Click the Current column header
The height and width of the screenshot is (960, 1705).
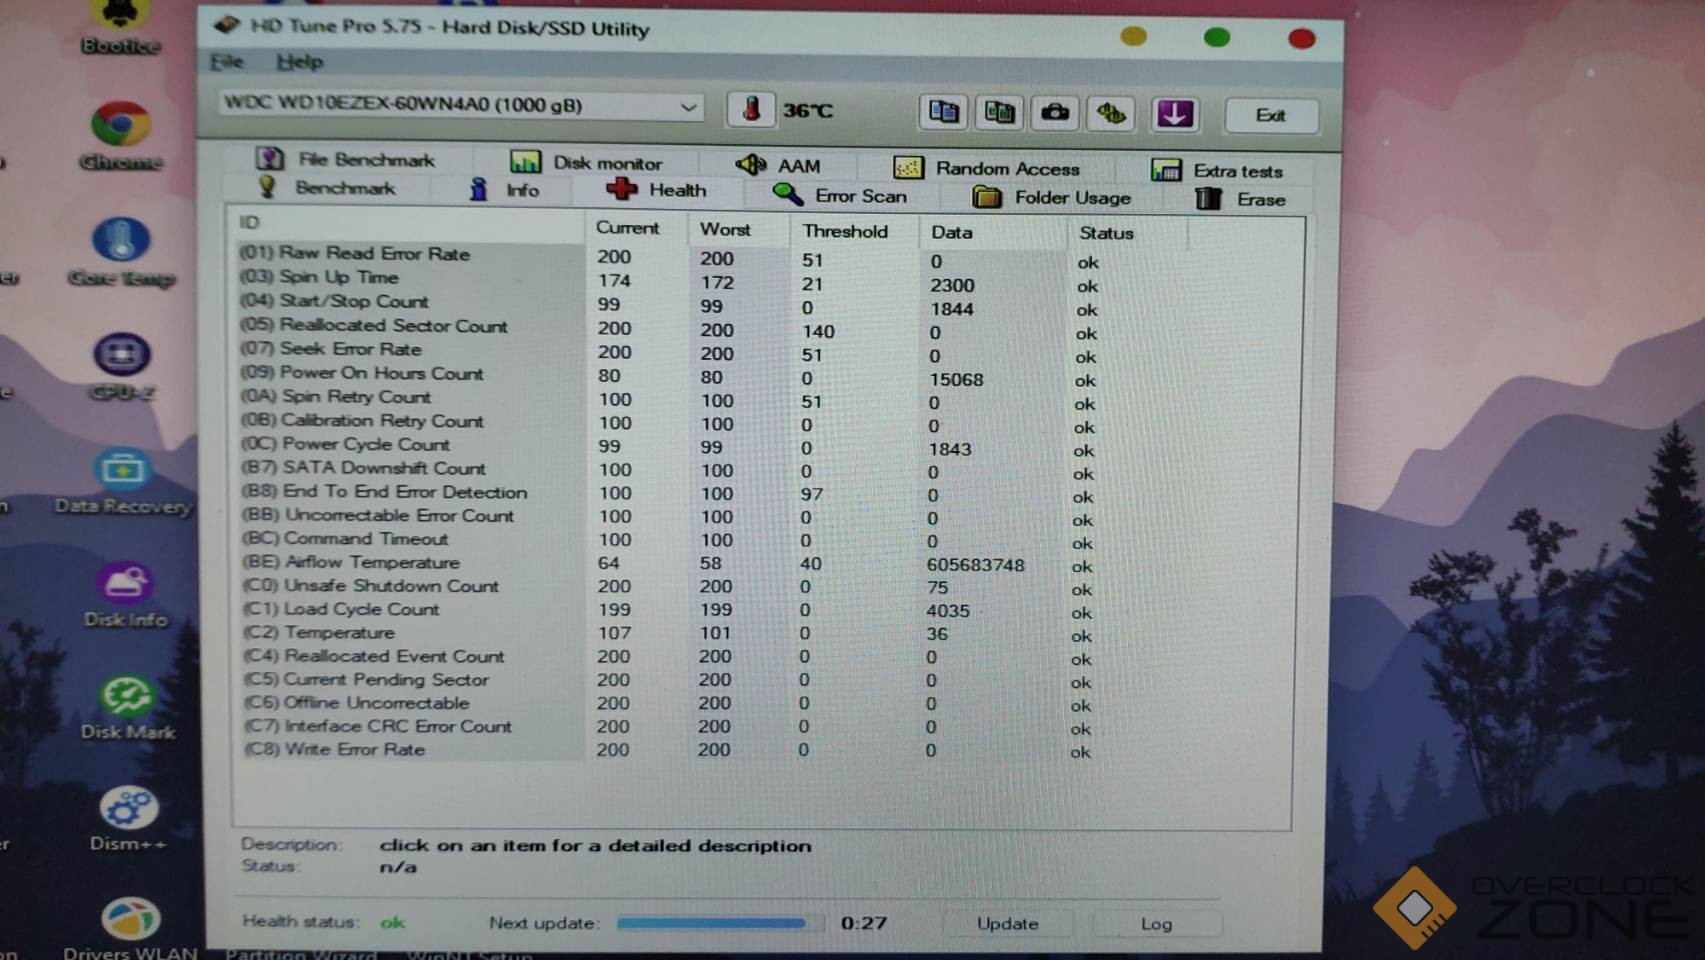(637, 228)
